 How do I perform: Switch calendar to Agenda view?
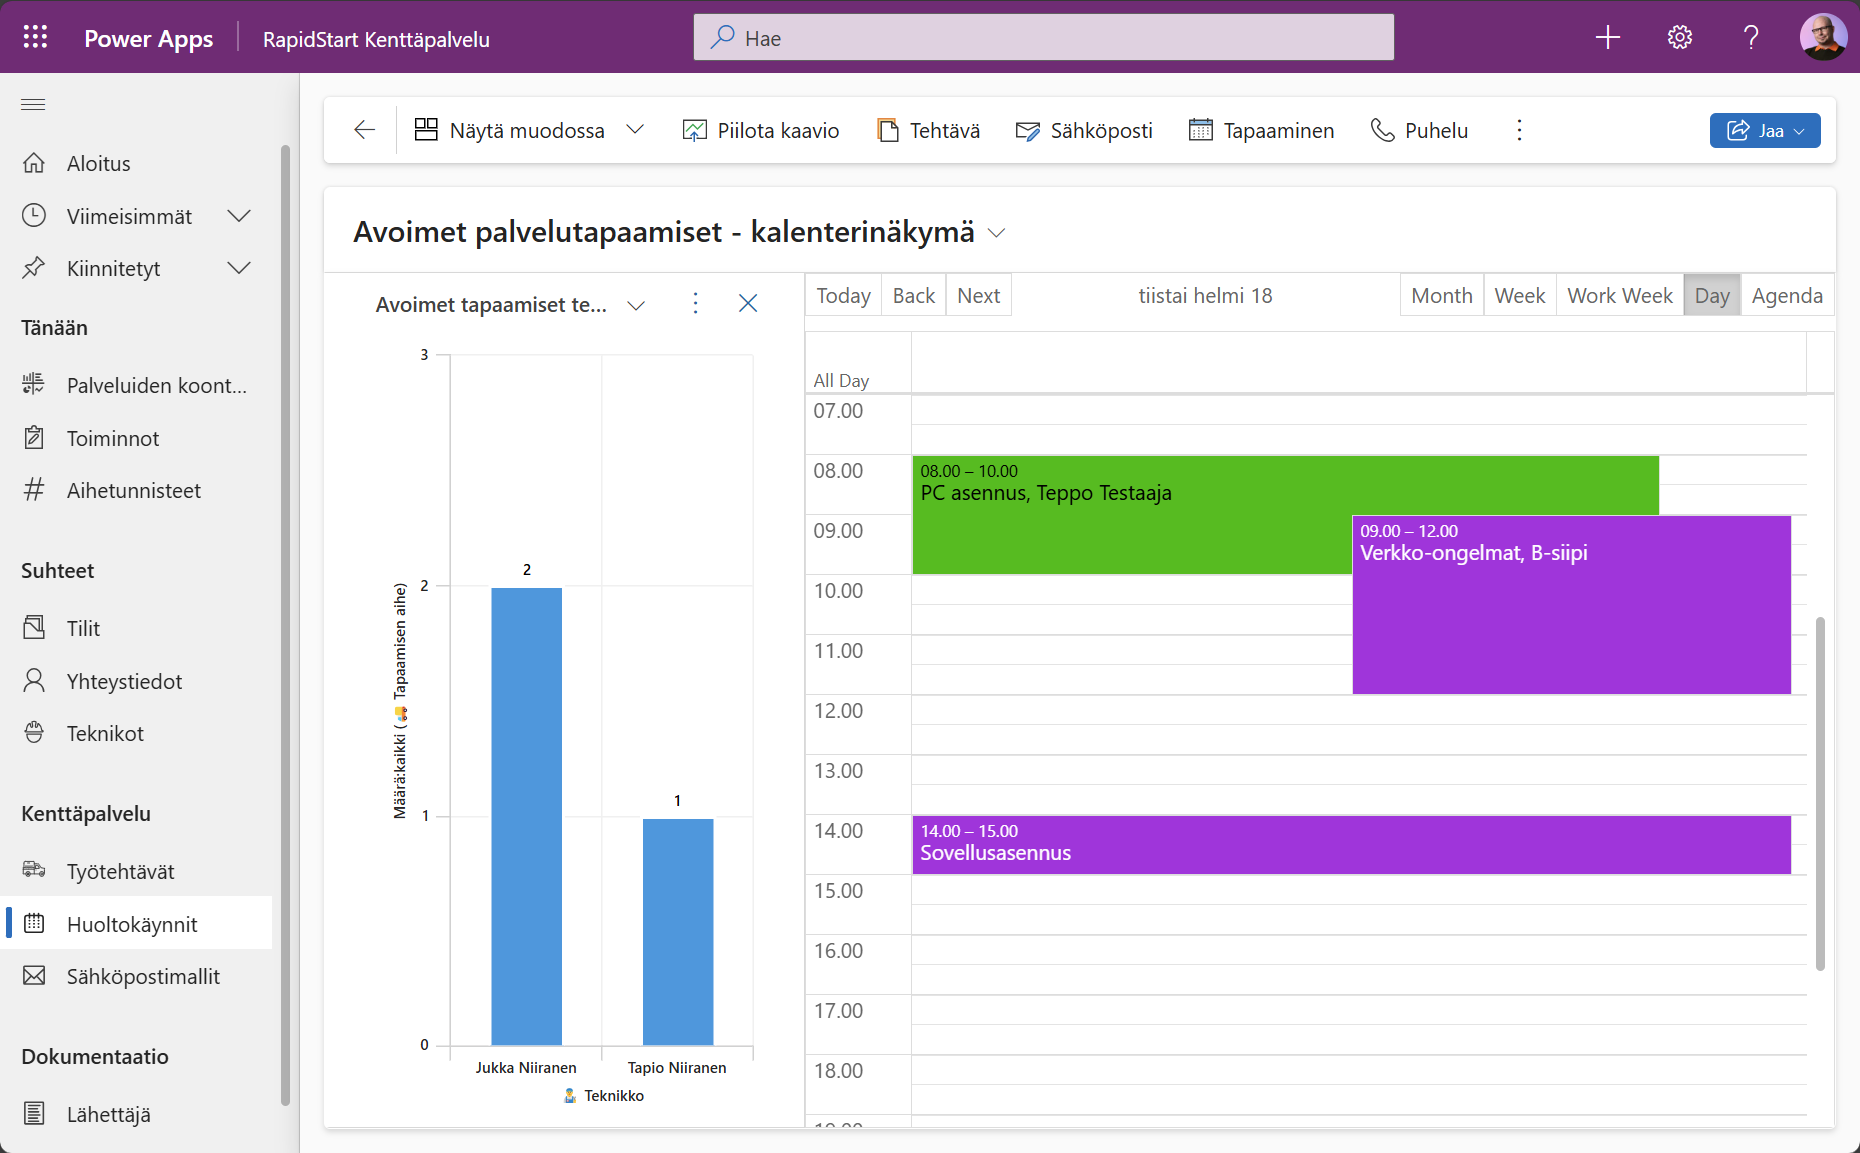coord(1786,296)
